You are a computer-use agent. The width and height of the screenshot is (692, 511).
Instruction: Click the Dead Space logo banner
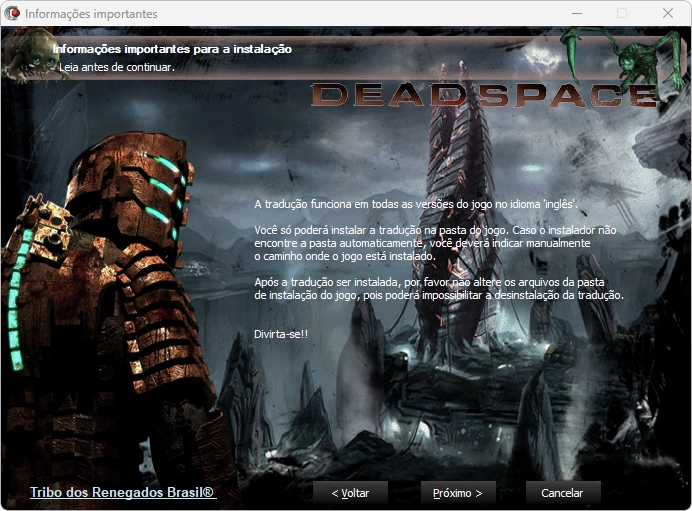tap(485, 95)
